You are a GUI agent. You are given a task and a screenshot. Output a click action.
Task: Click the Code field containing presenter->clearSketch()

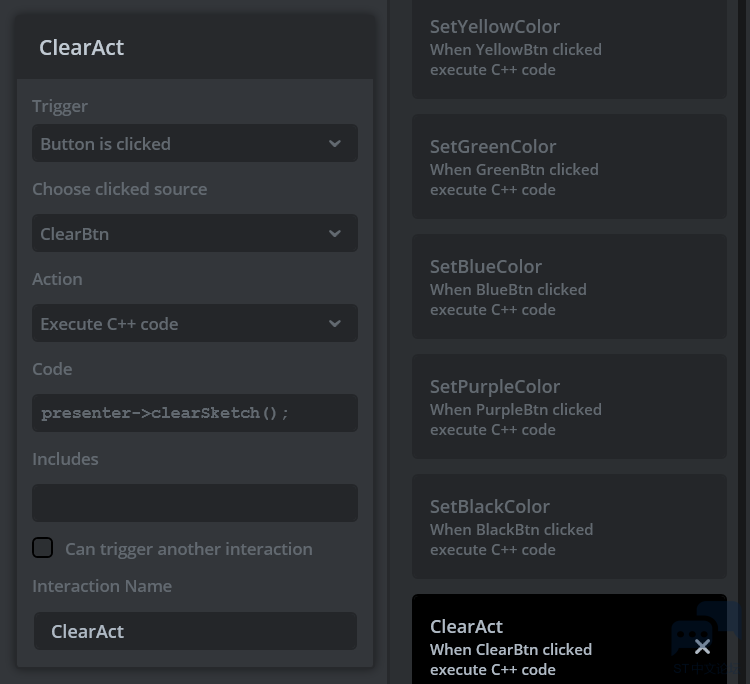coord(194,413)
